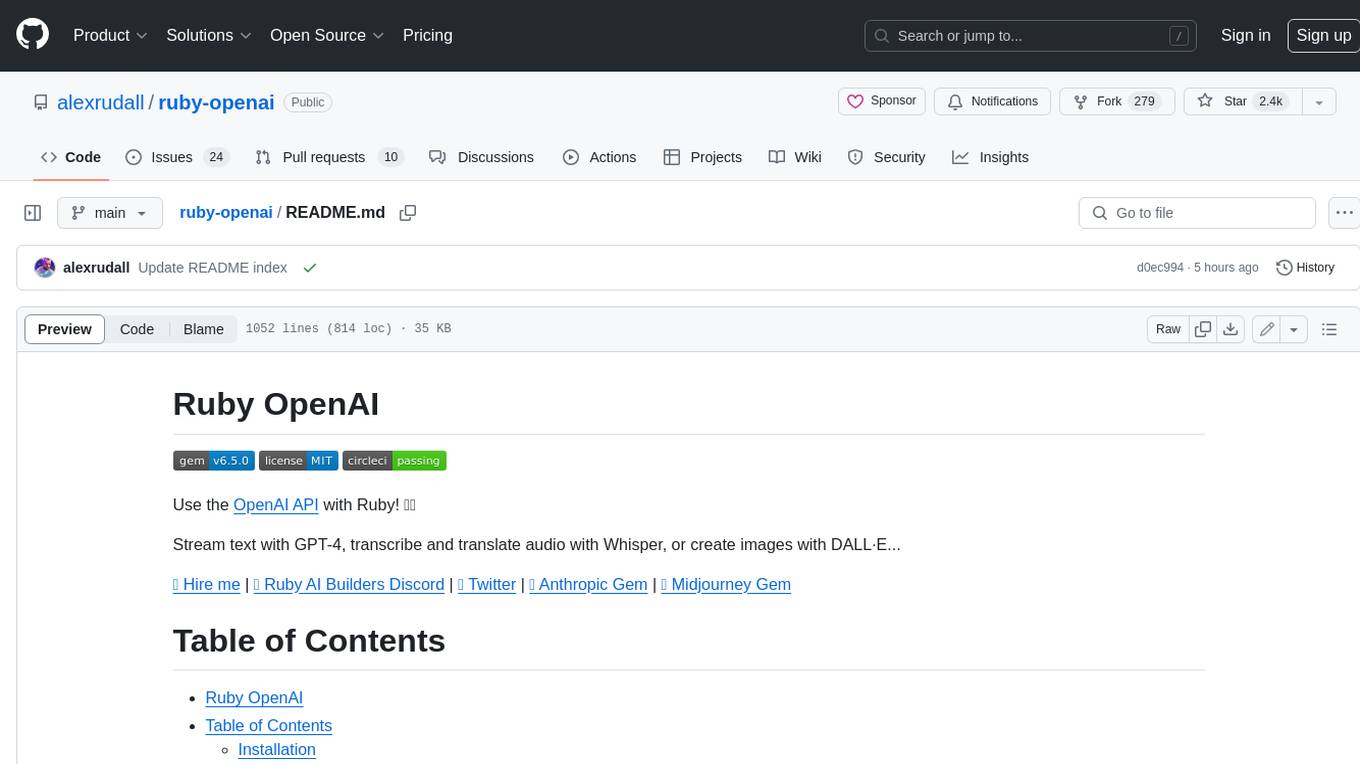The image size is (1360, 764).
Task: Open the Pull requests tab
Action: [x=328, y=157]
